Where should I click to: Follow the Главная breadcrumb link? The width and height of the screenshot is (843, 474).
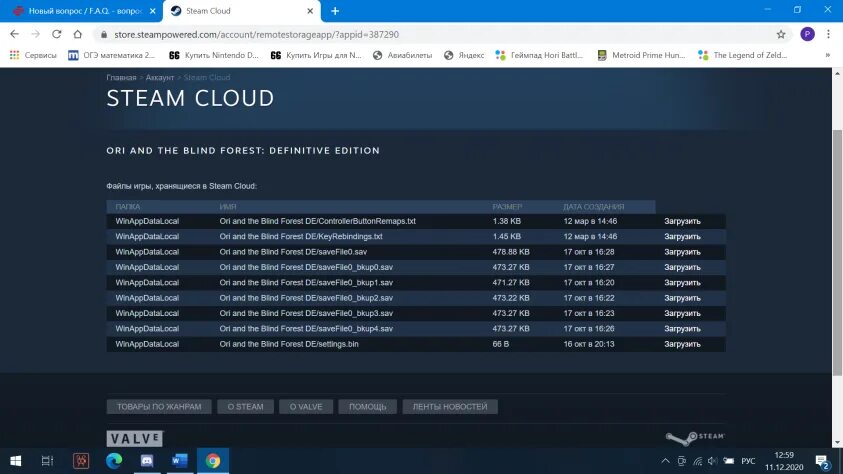(121, 77)
